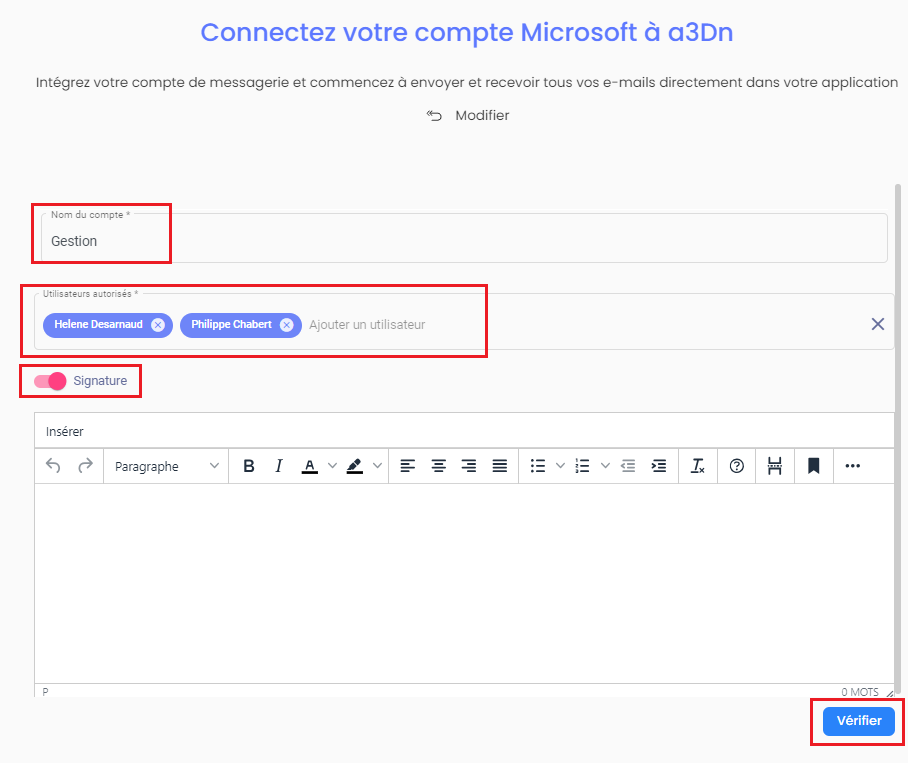Remove Philippe Chabert from authorized users
Viewport: 908px width, 763px height.
point(287,325)
